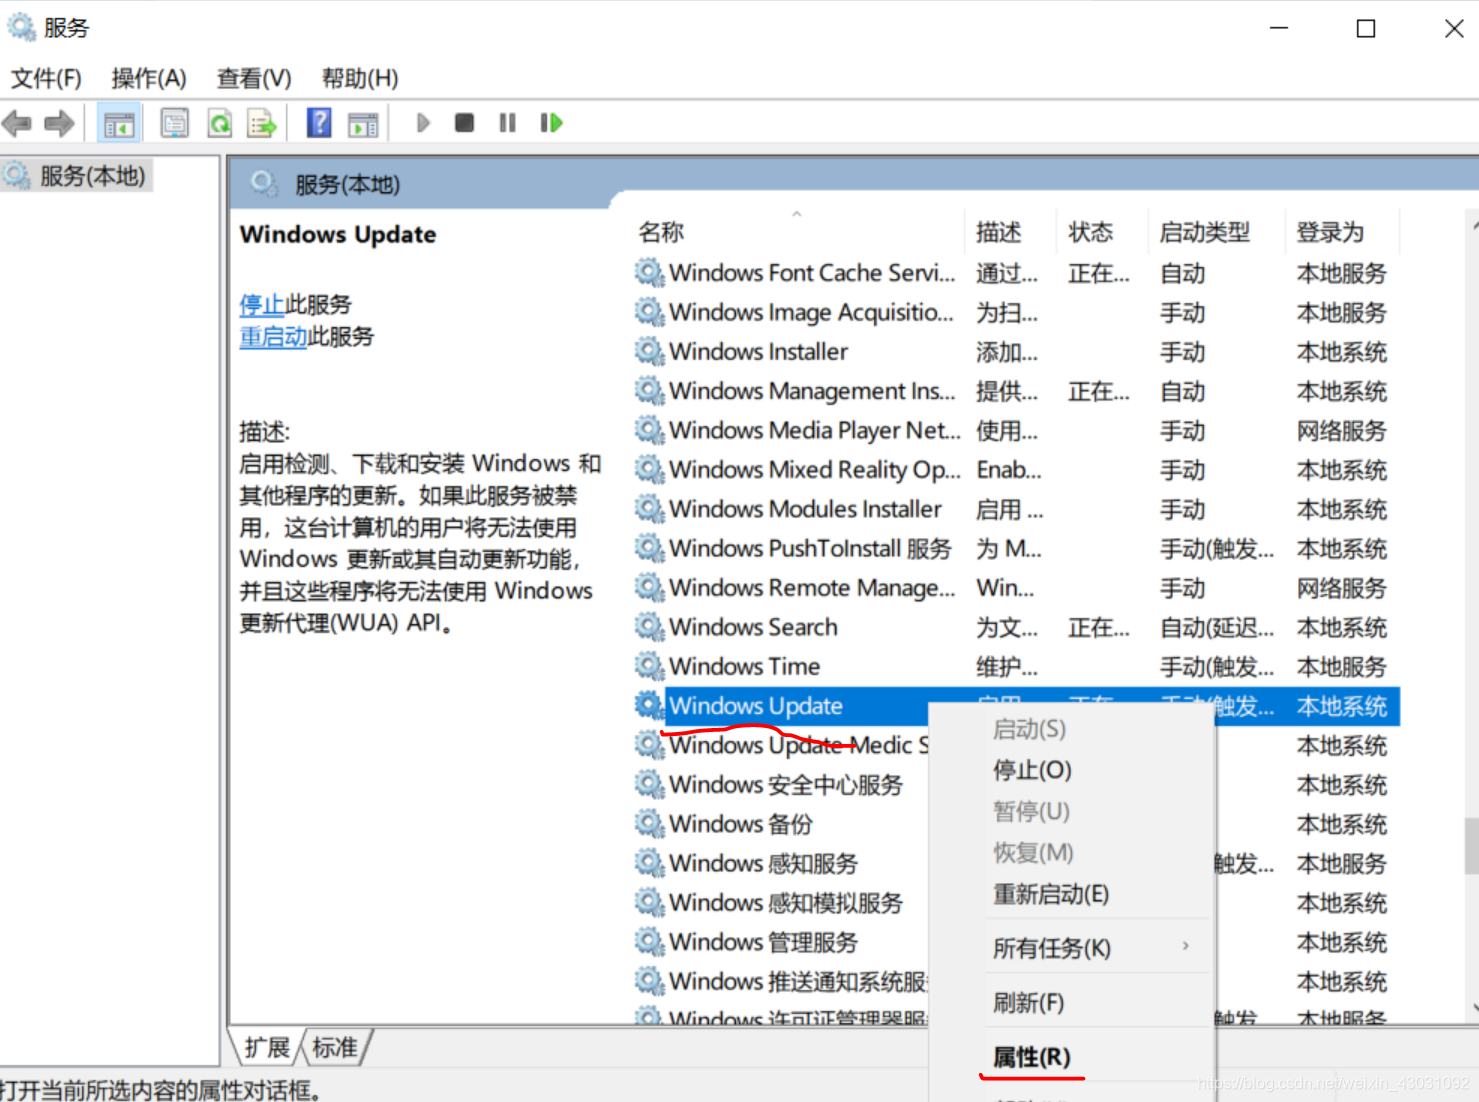
Task: Click the 停止 service link
Action: click(x=262, y=304)
